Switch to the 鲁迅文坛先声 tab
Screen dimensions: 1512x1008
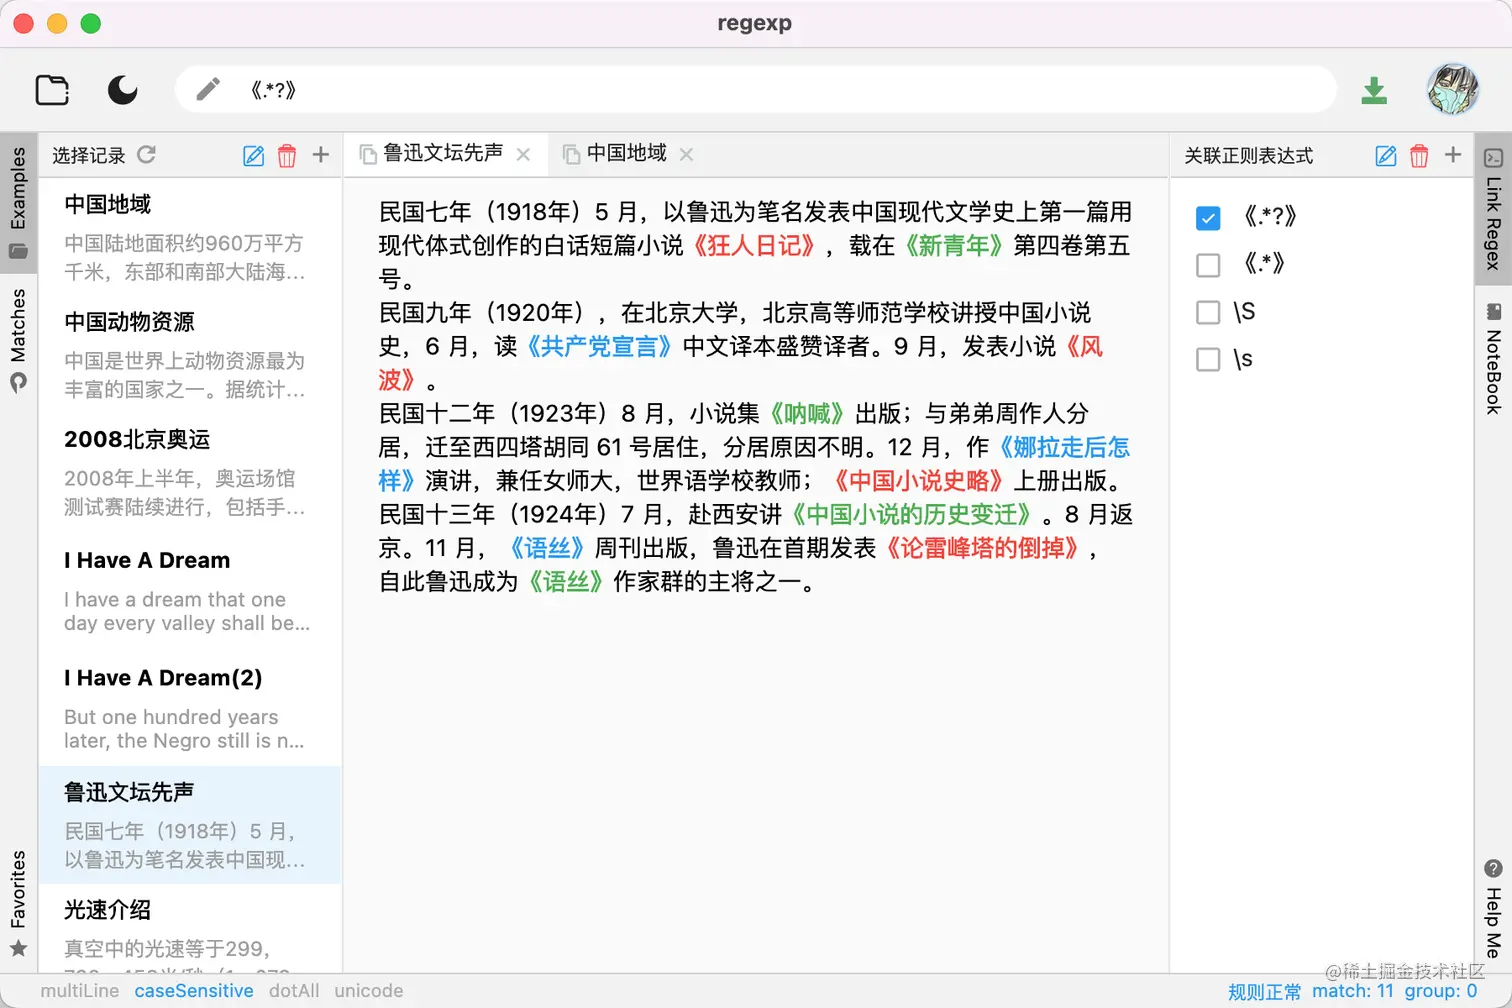coord(443,153)
